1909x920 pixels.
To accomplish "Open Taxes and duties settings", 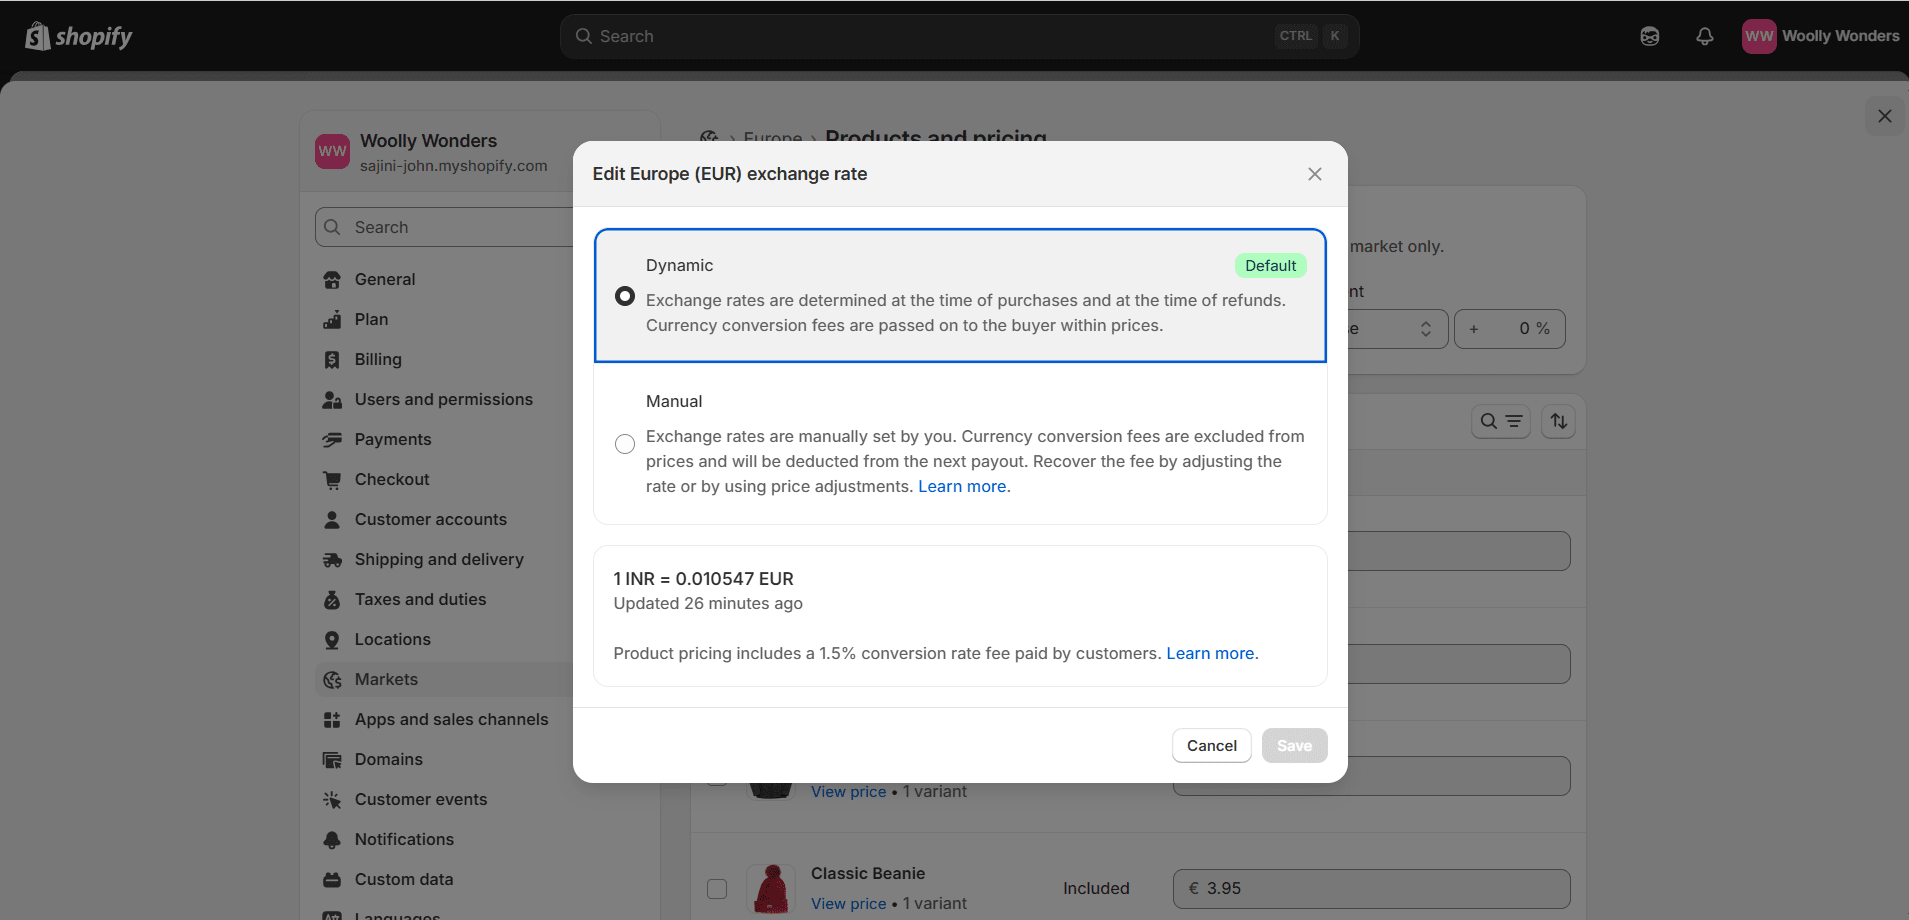I will point(420,599).
